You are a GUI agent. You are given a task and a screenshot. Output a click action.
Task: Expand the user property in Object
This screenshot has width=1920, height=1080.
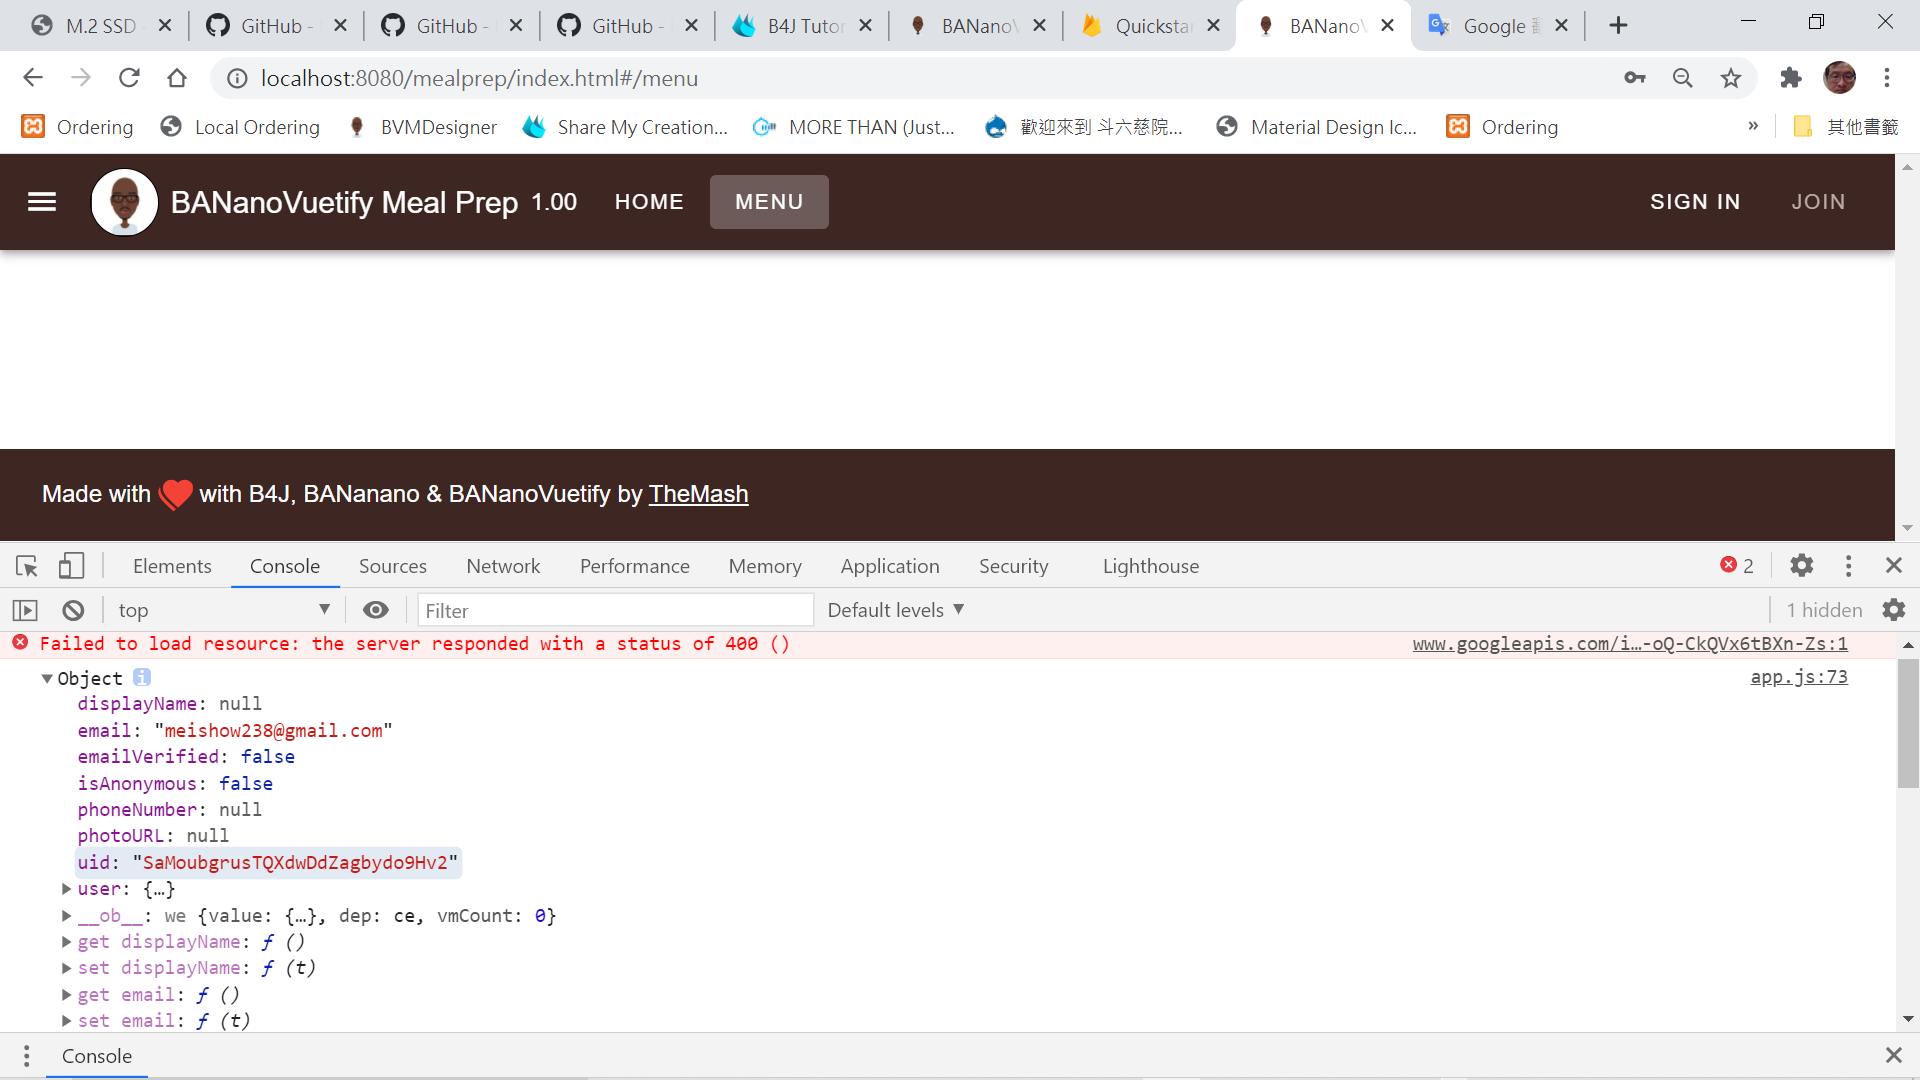pyautogui.click(x=66, y=889)
